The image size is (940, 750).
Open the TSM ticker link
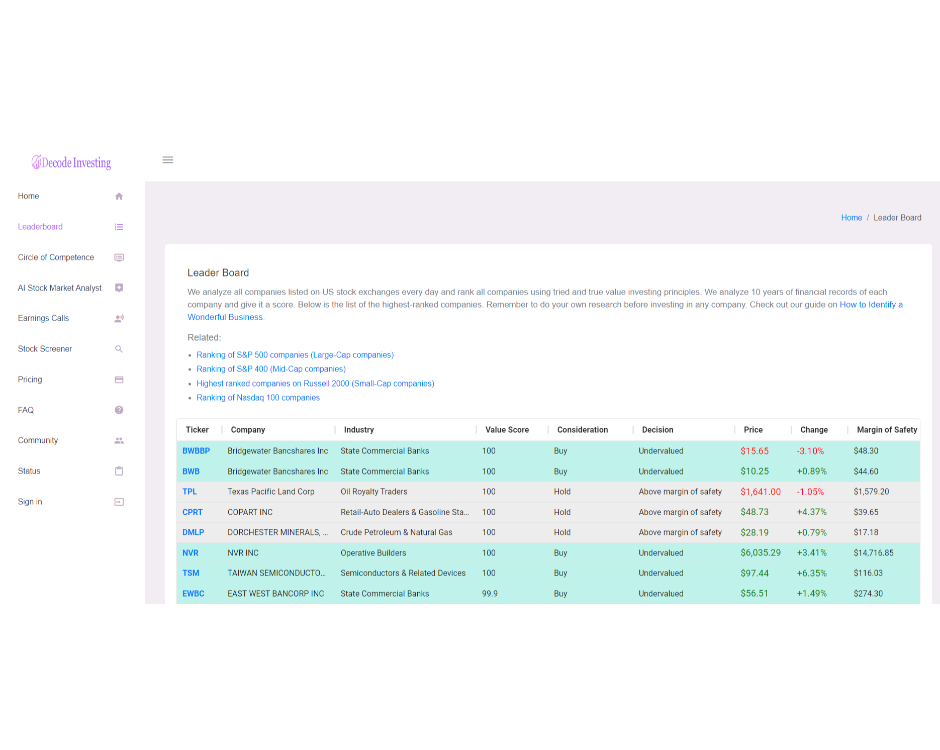[x=191, y=573]
